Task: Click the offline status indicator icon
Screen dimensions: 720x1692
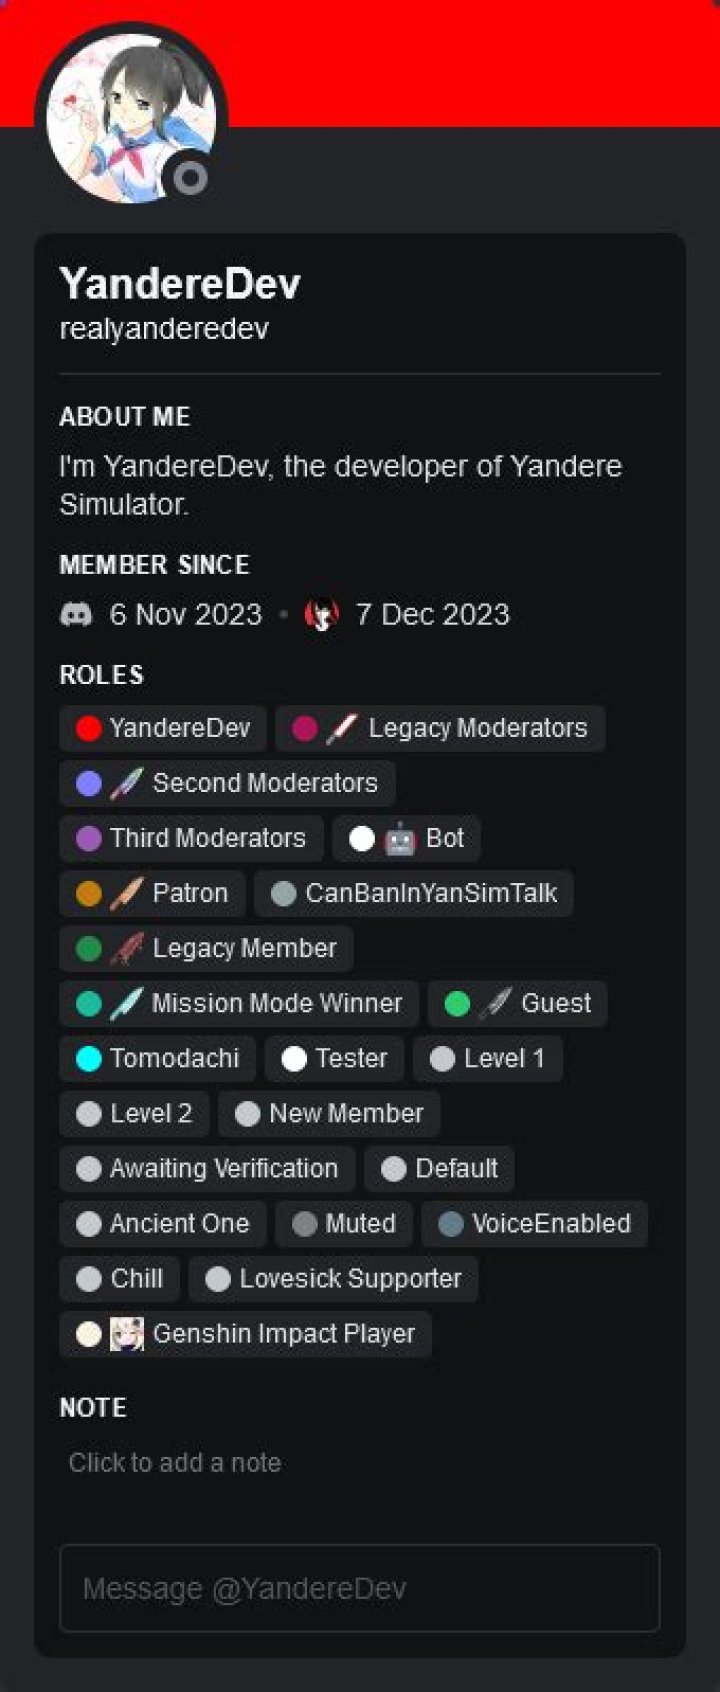Action: (190, 178)
